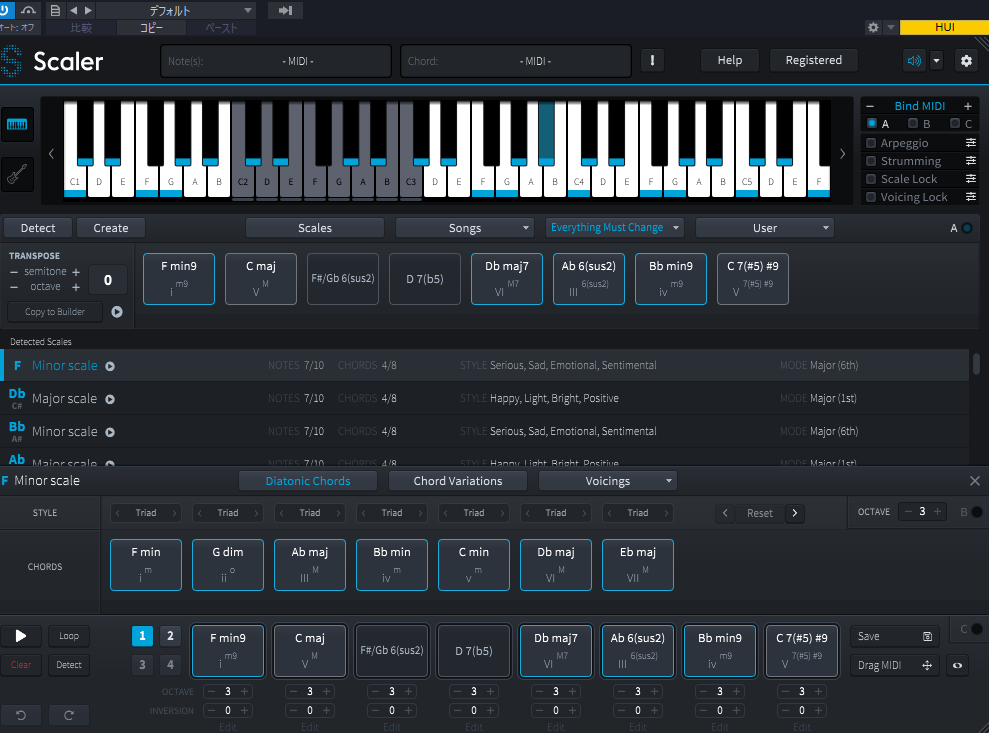Viewport: 989px width, 733px height.
Task: Open the audio options dropdown arrow
Action: (936, 61)
